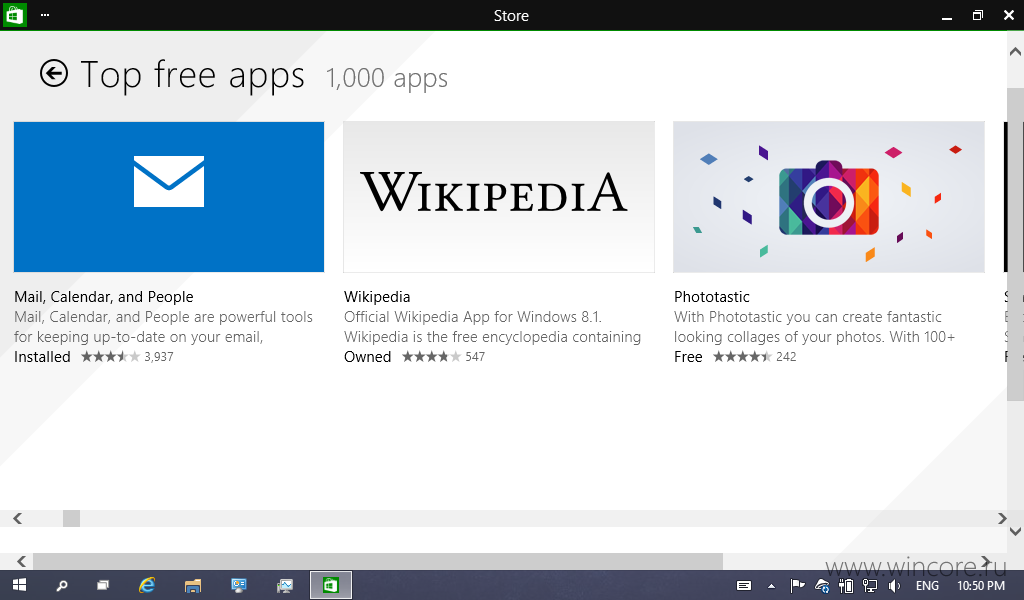Open Action Center flag icon
Viewport: 1024px width, 600px height.
point(797,586)
